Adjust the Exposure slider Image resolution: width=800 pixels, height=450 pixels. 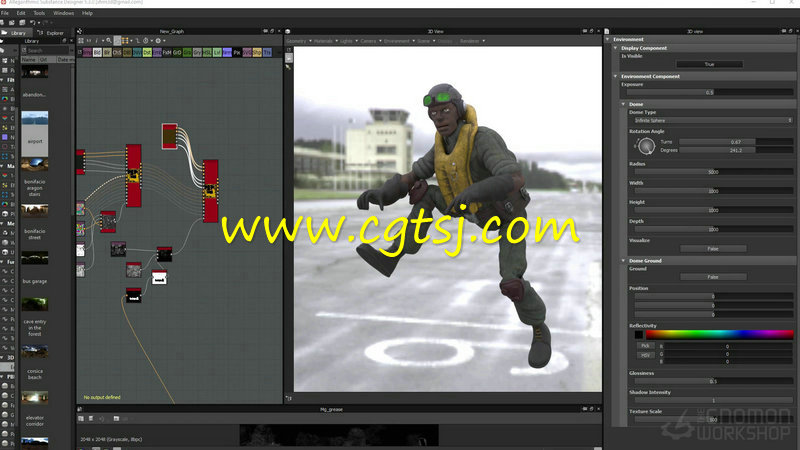point(709,92)
